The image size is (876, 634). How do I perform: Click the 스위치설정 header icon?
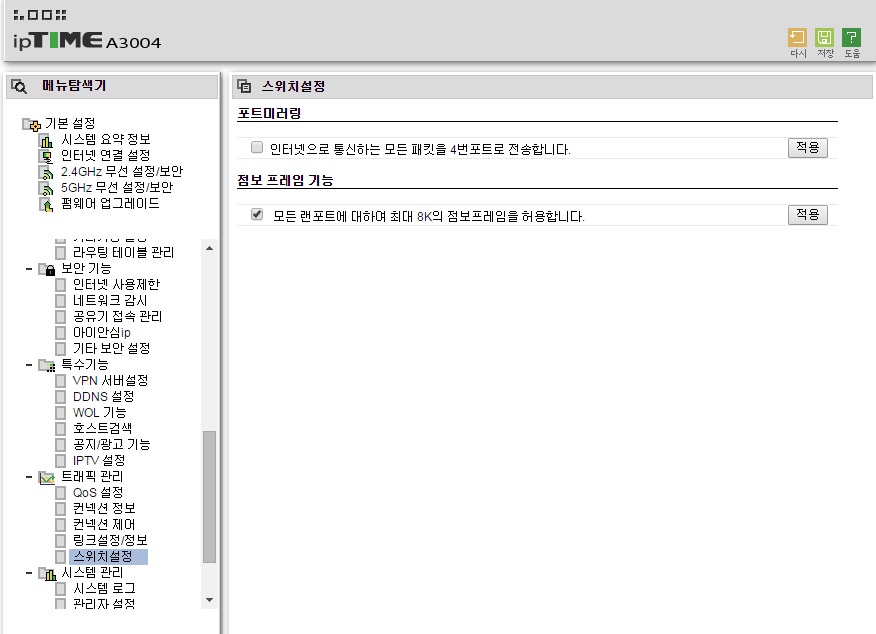[244, 86]
